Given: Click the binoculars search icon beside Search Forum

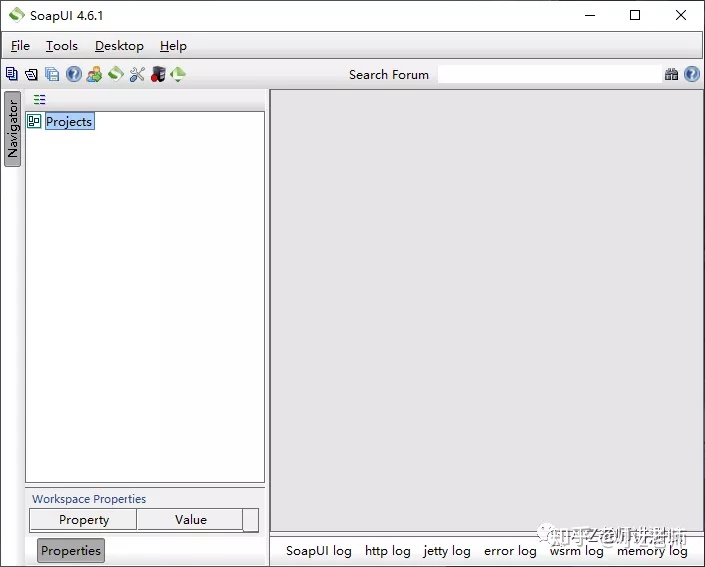Looking at the screenshot, I should [x=671, y=74].
